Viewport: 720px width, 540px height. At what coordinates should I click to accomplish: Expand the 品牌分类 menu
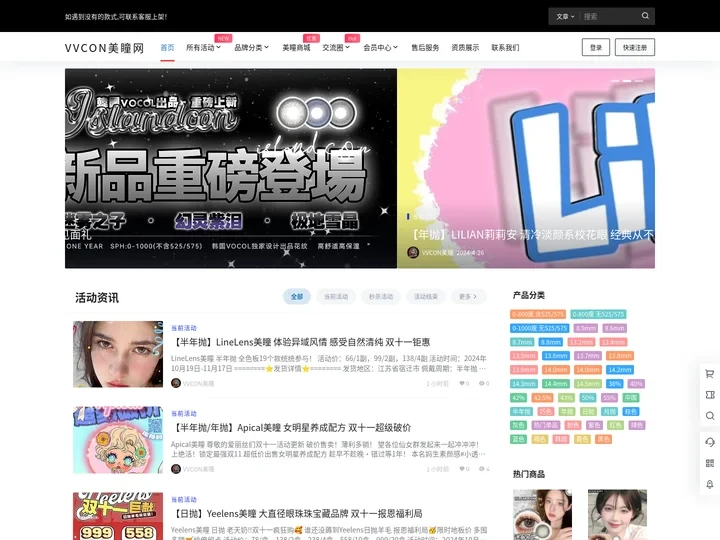click(251, 47)
